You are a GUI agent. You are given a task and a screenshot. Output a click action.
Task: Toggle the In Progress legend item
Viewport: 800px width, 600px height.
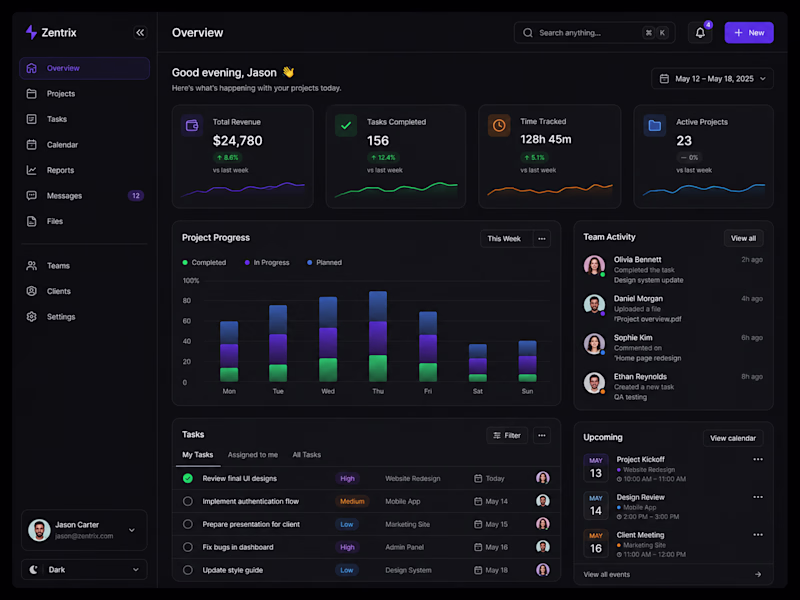[267, 263]
